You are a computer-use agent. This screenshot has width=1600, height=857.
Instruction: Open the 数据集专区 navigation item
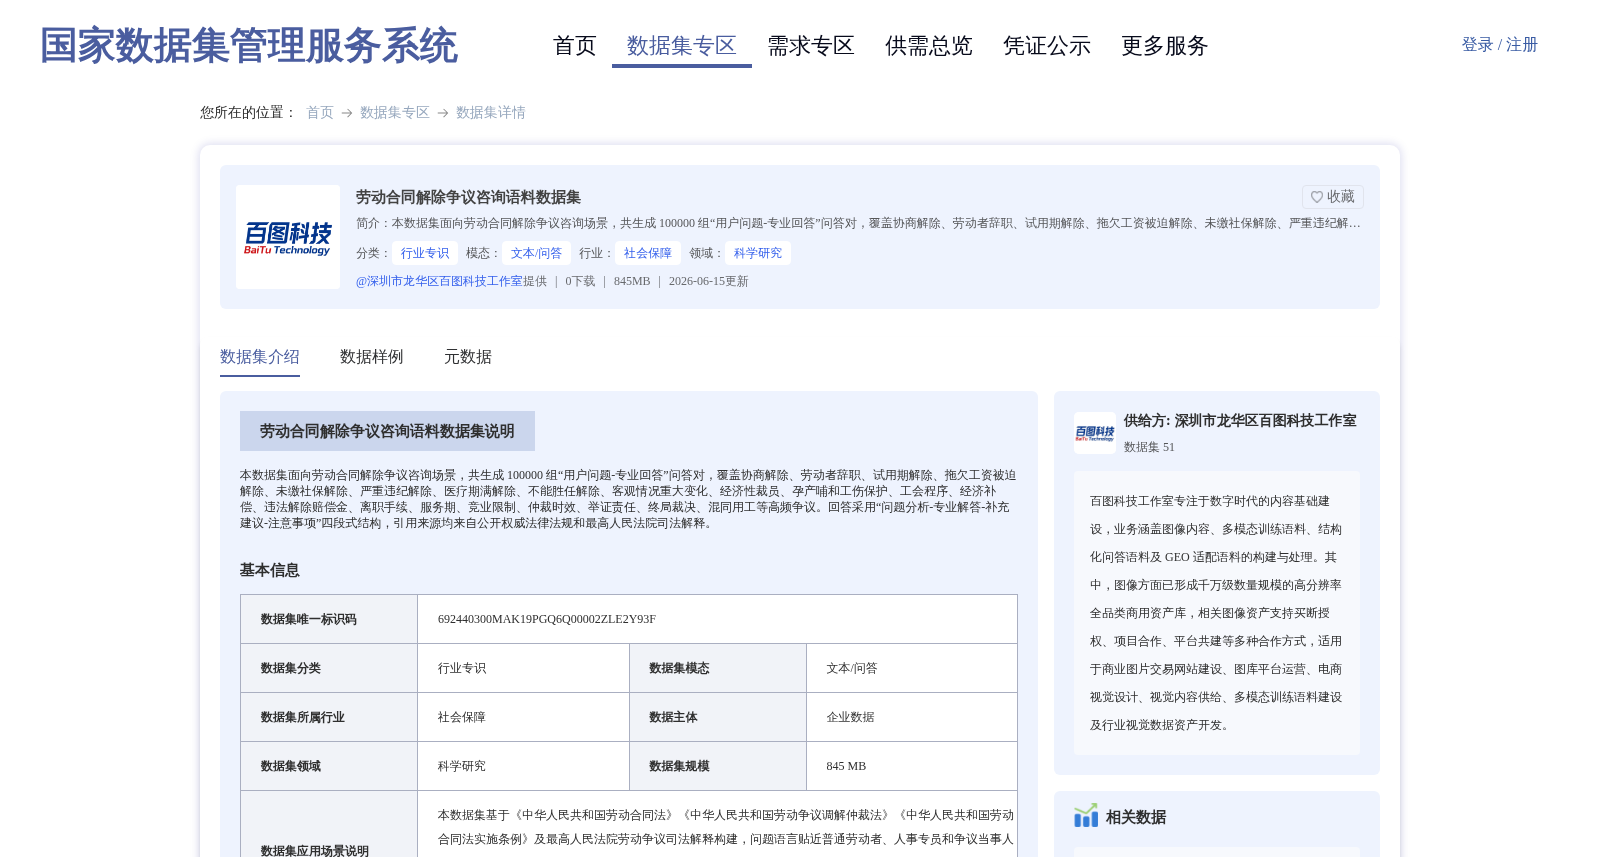pos(681,46)
